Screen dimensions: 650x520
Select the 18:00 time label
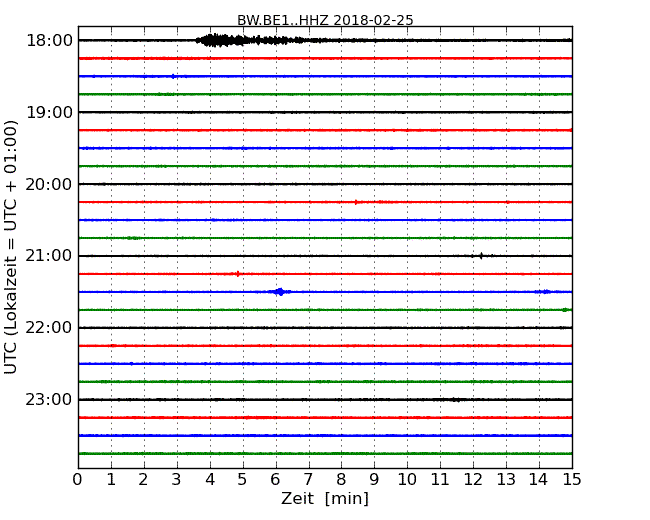click(x=49, y=41)
